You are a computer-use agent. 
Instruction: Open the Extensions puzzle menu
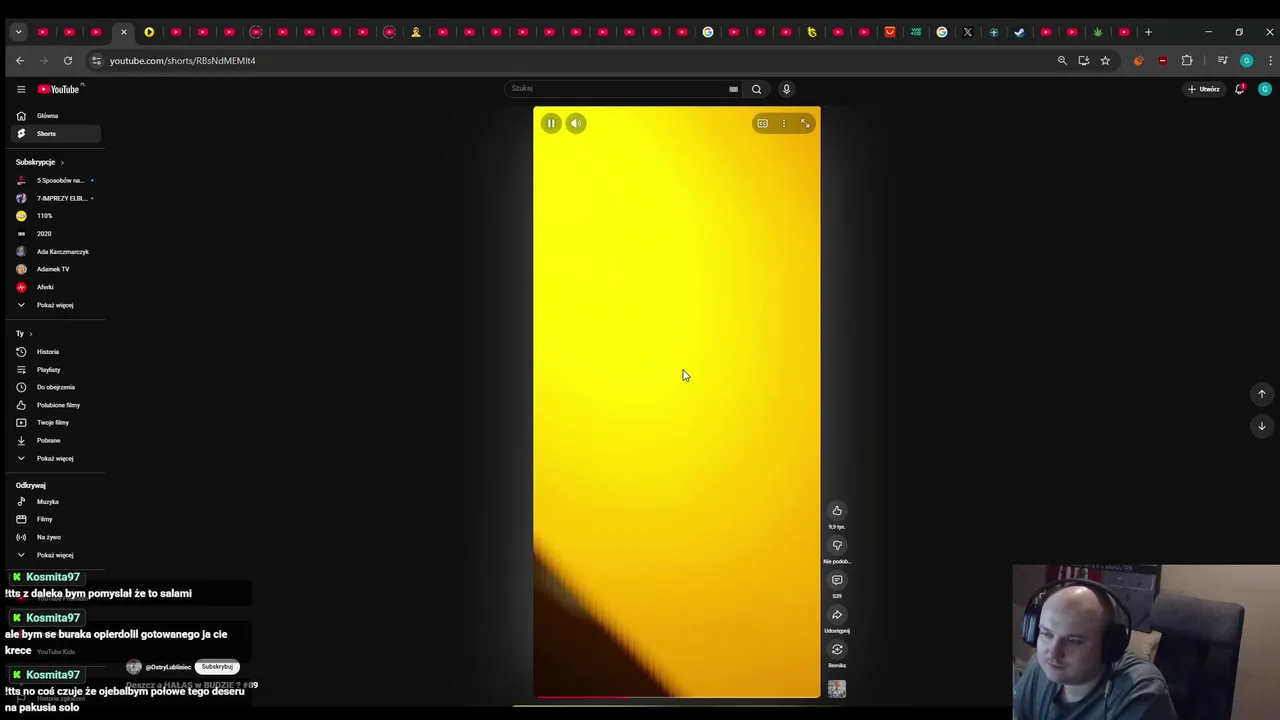[1187, 61]
